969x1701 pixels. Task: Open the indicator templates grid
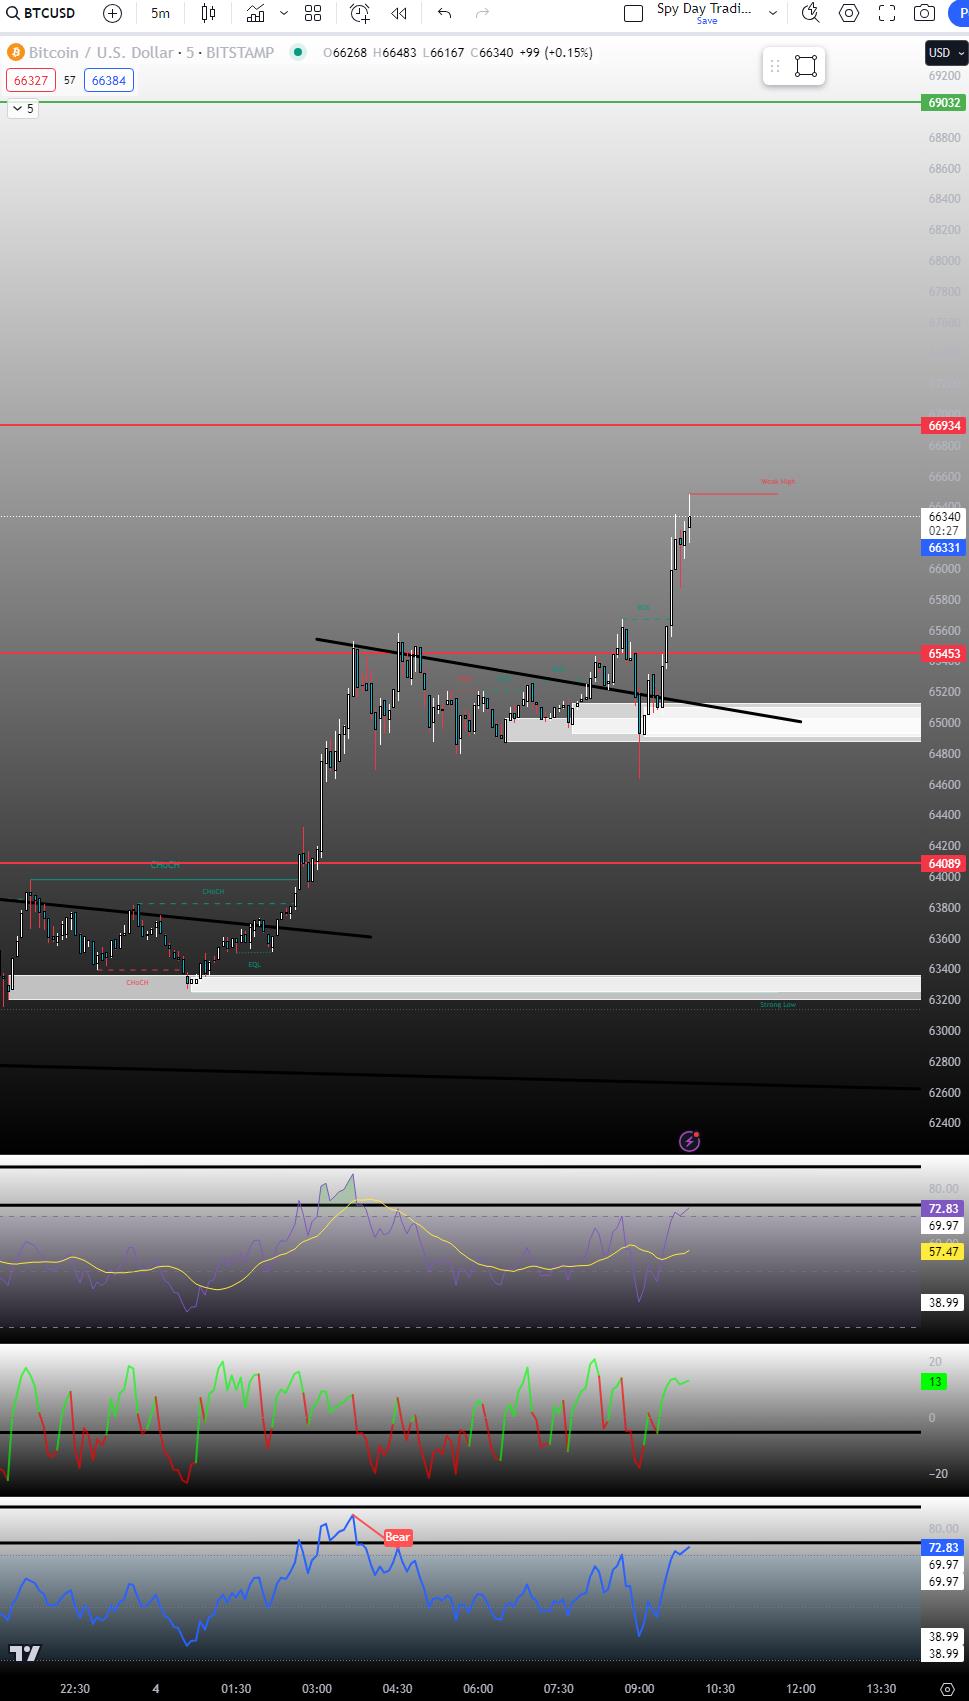[313, 13]
